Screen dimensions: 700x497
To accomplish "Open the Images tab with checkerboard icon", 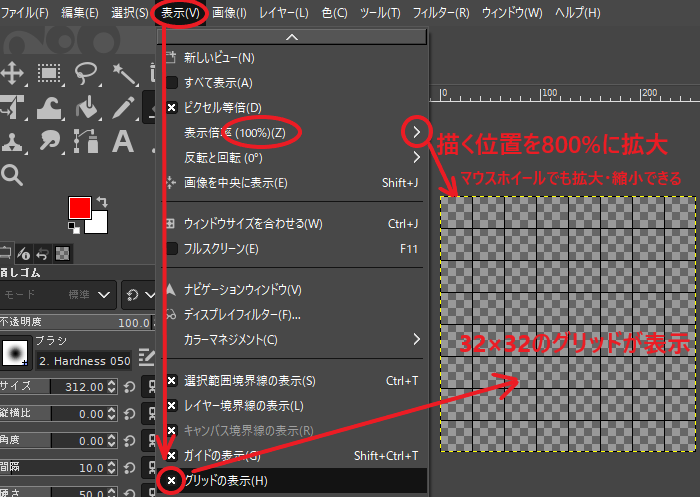I will (x=62, y=254).
